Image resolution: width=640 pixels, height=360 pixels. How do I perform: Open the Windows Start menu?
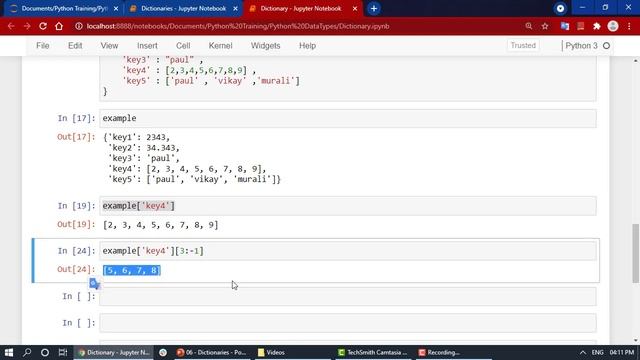9,352
